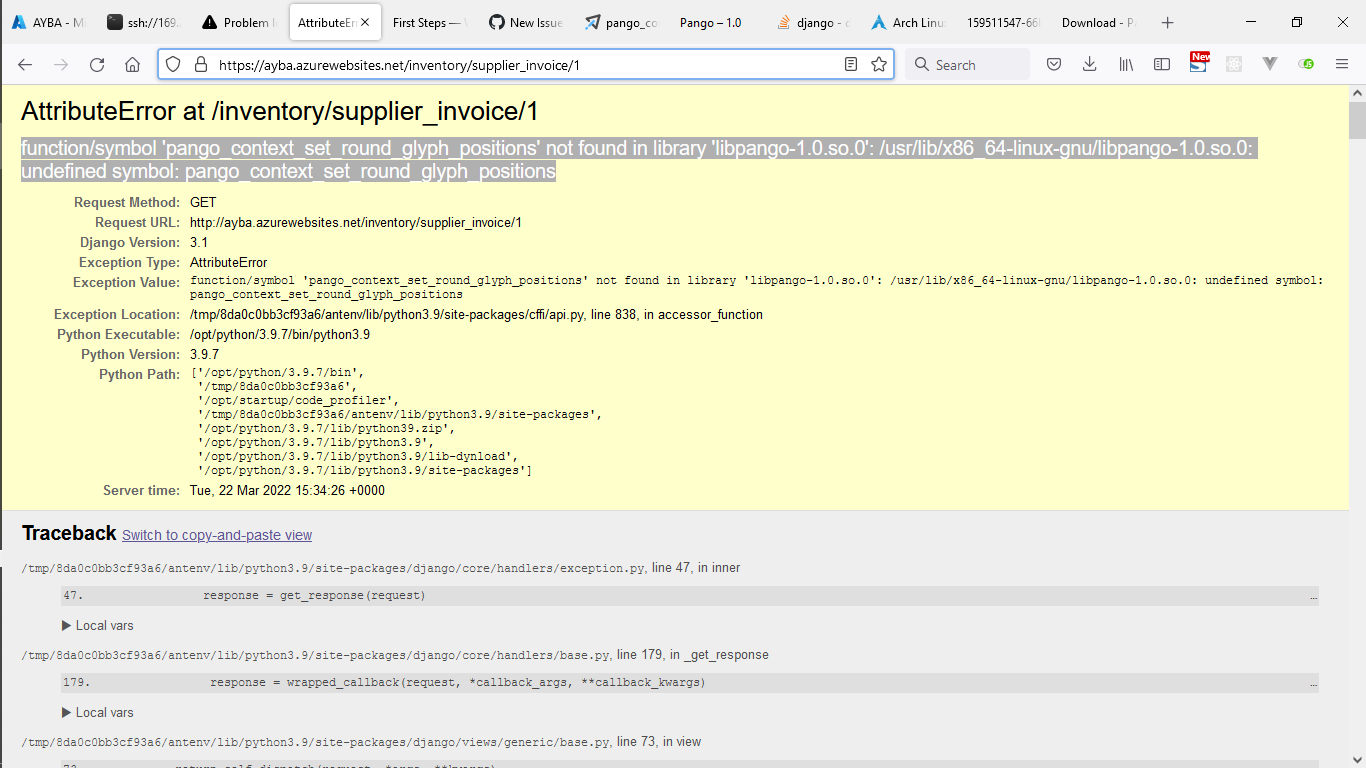The height and width of the screenshot is (768, 1366).
Task: Open the Pocket save icon
Action: tap(1053, 63)
